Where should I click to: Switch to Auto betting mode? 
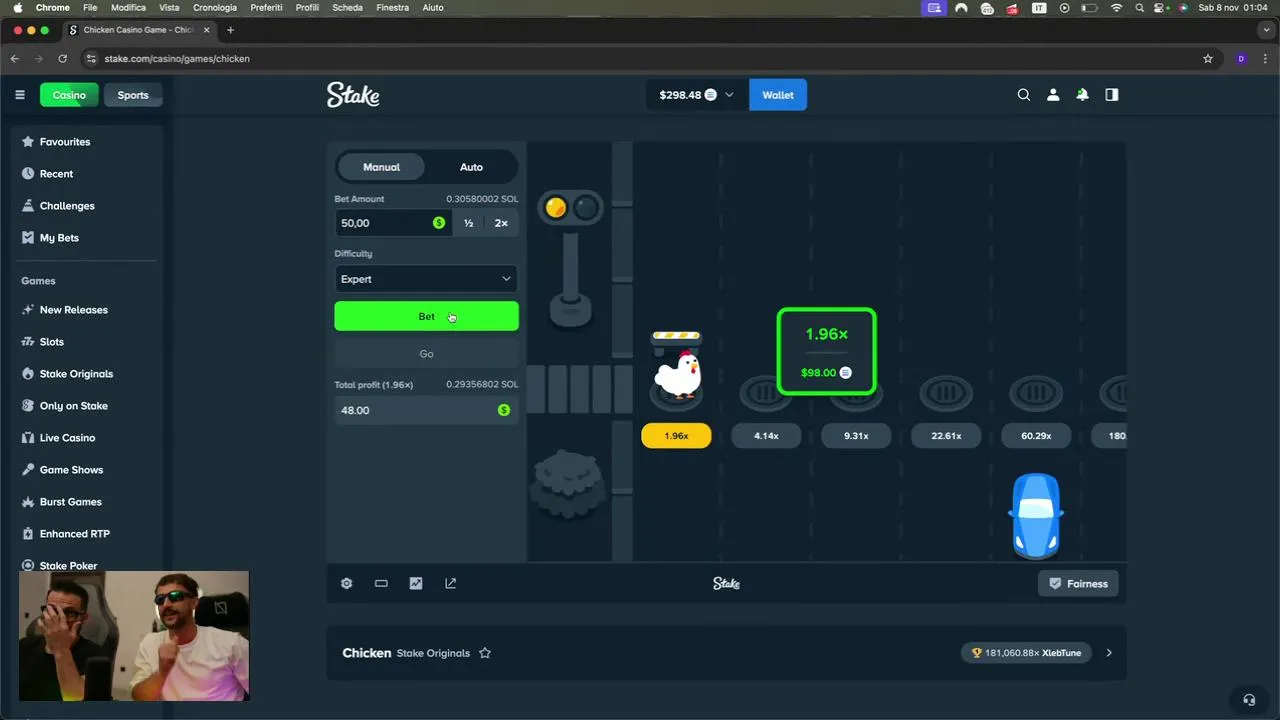pyautogui.click(x=471, y=167)
